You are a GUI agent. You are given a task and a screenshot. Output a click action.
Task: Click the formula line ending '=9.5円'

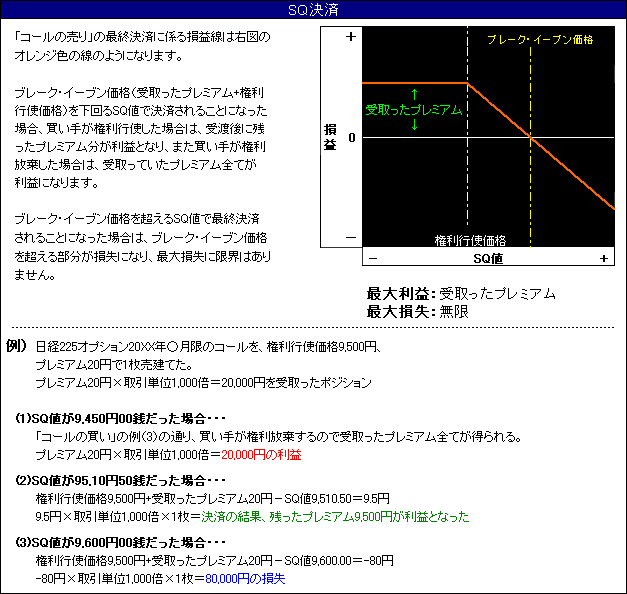click(212, 499)
